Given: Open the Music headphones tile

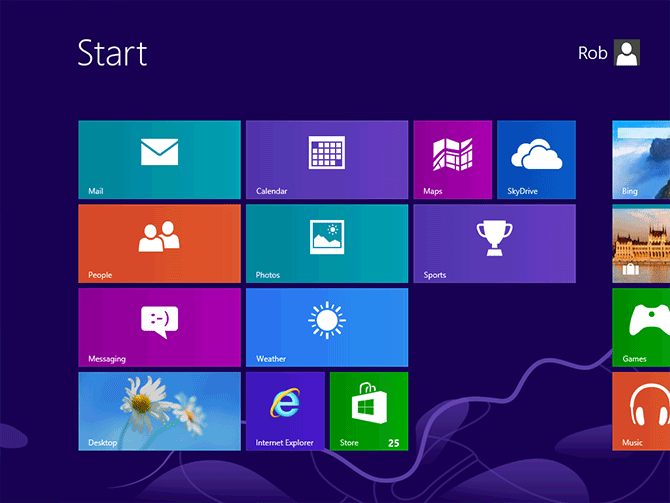Looking at the screenshot, I should pyautogui.click(x=641, y=411).
